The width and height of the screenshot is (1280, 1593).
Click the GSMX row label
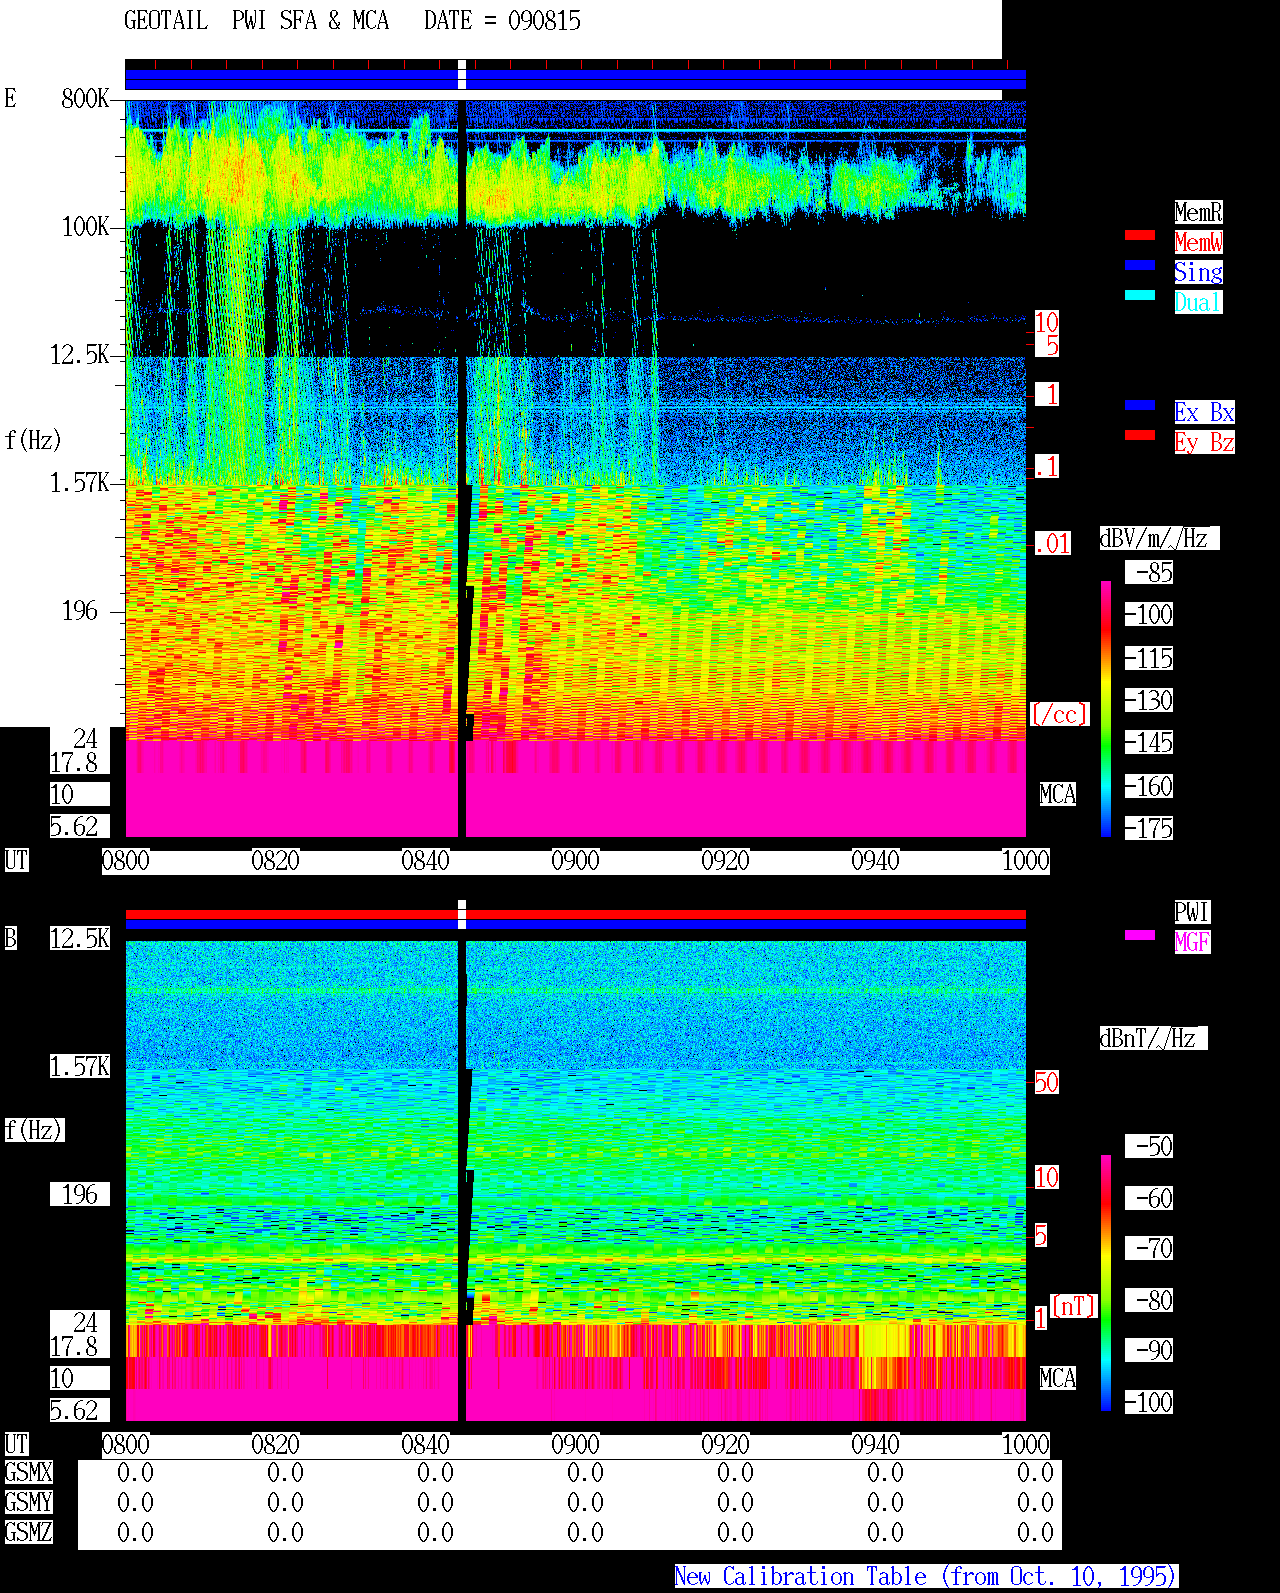tap(28, 1472)
